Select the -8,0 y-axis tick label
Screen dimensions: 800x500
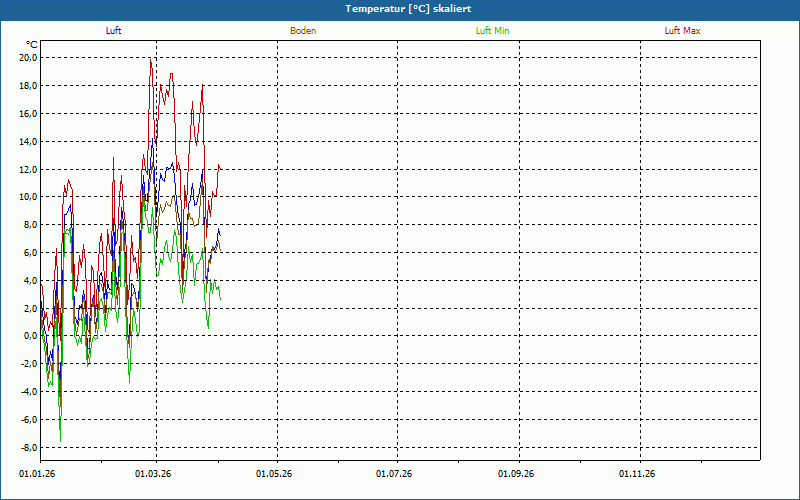(27, 447)
